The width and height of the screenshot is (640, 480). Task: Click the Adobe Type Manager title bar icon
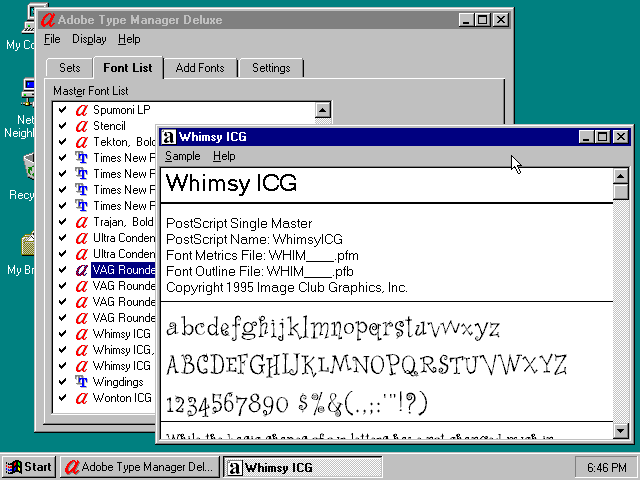point(46,20)
